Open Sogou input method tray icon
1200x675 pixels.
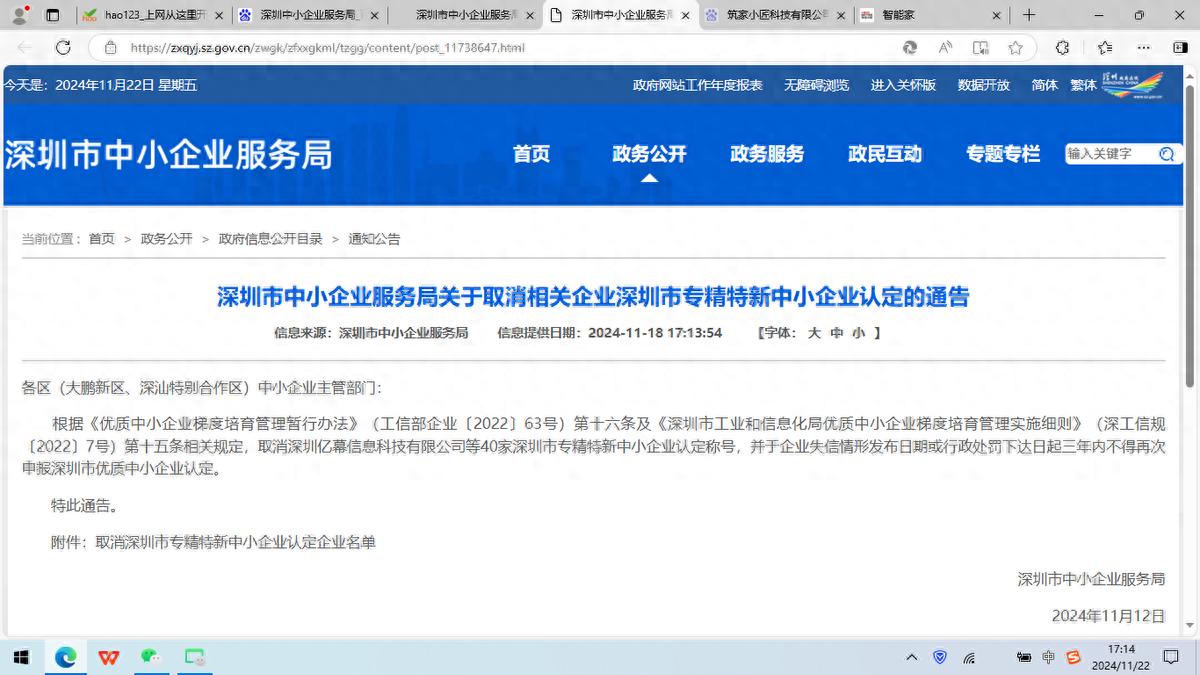pos(1073,657)
